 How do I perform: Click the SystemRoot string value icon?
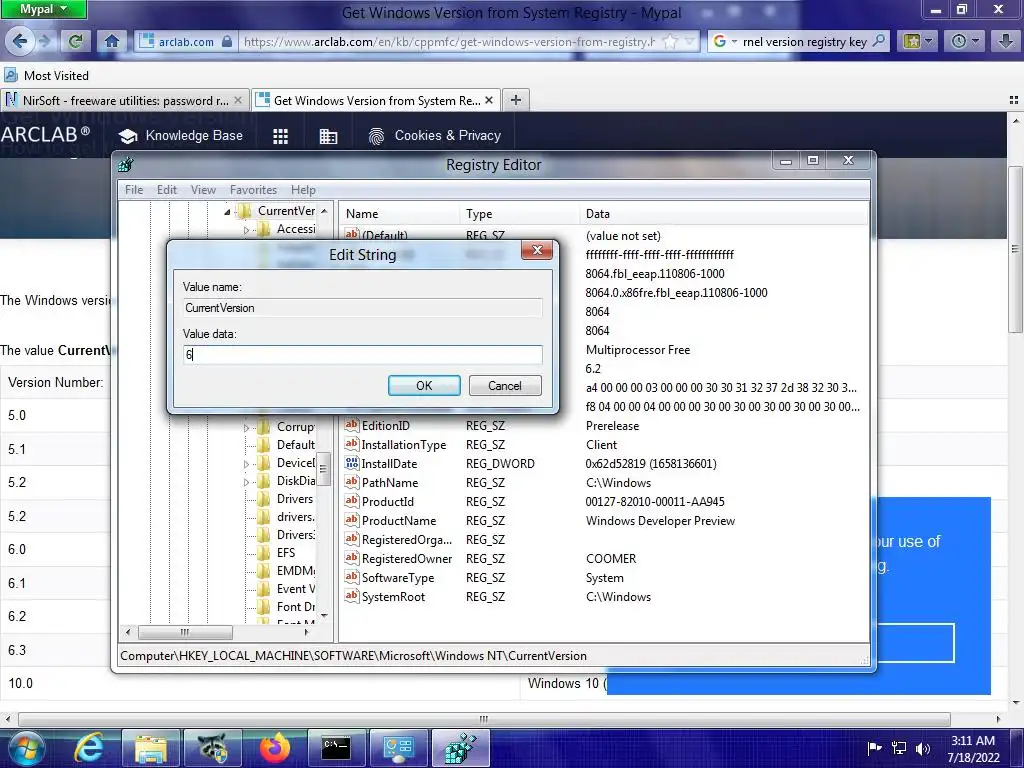[x=352, y=596]
